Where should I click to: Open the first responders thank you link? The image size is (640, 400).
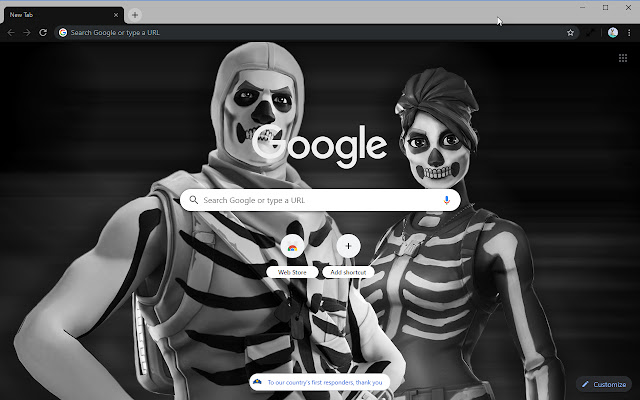320,382
